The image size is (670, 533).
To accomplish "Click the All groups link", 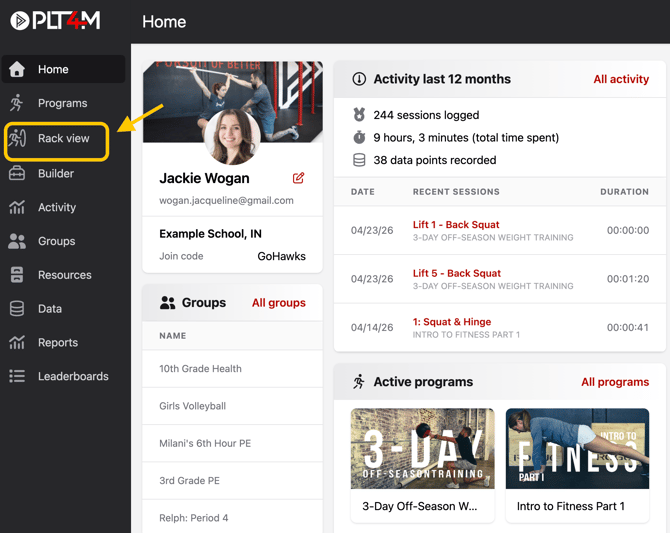I will (279, 303).
